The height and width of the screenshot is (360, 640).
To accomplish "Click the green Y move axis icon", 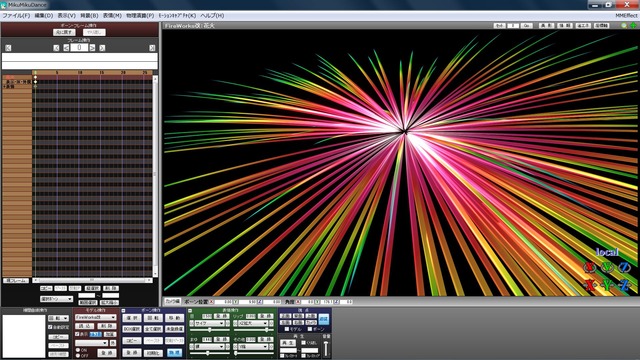I will pos(607,285).
